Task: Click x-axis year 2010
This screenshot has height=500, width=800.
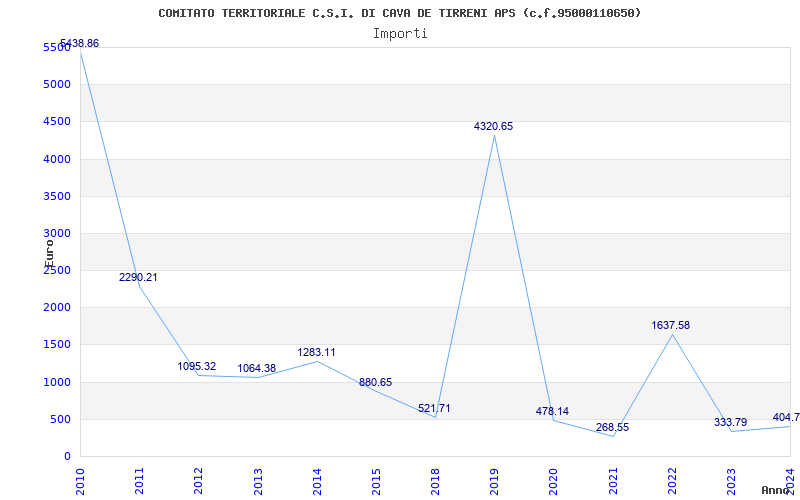Action: [x=80, y=481]
